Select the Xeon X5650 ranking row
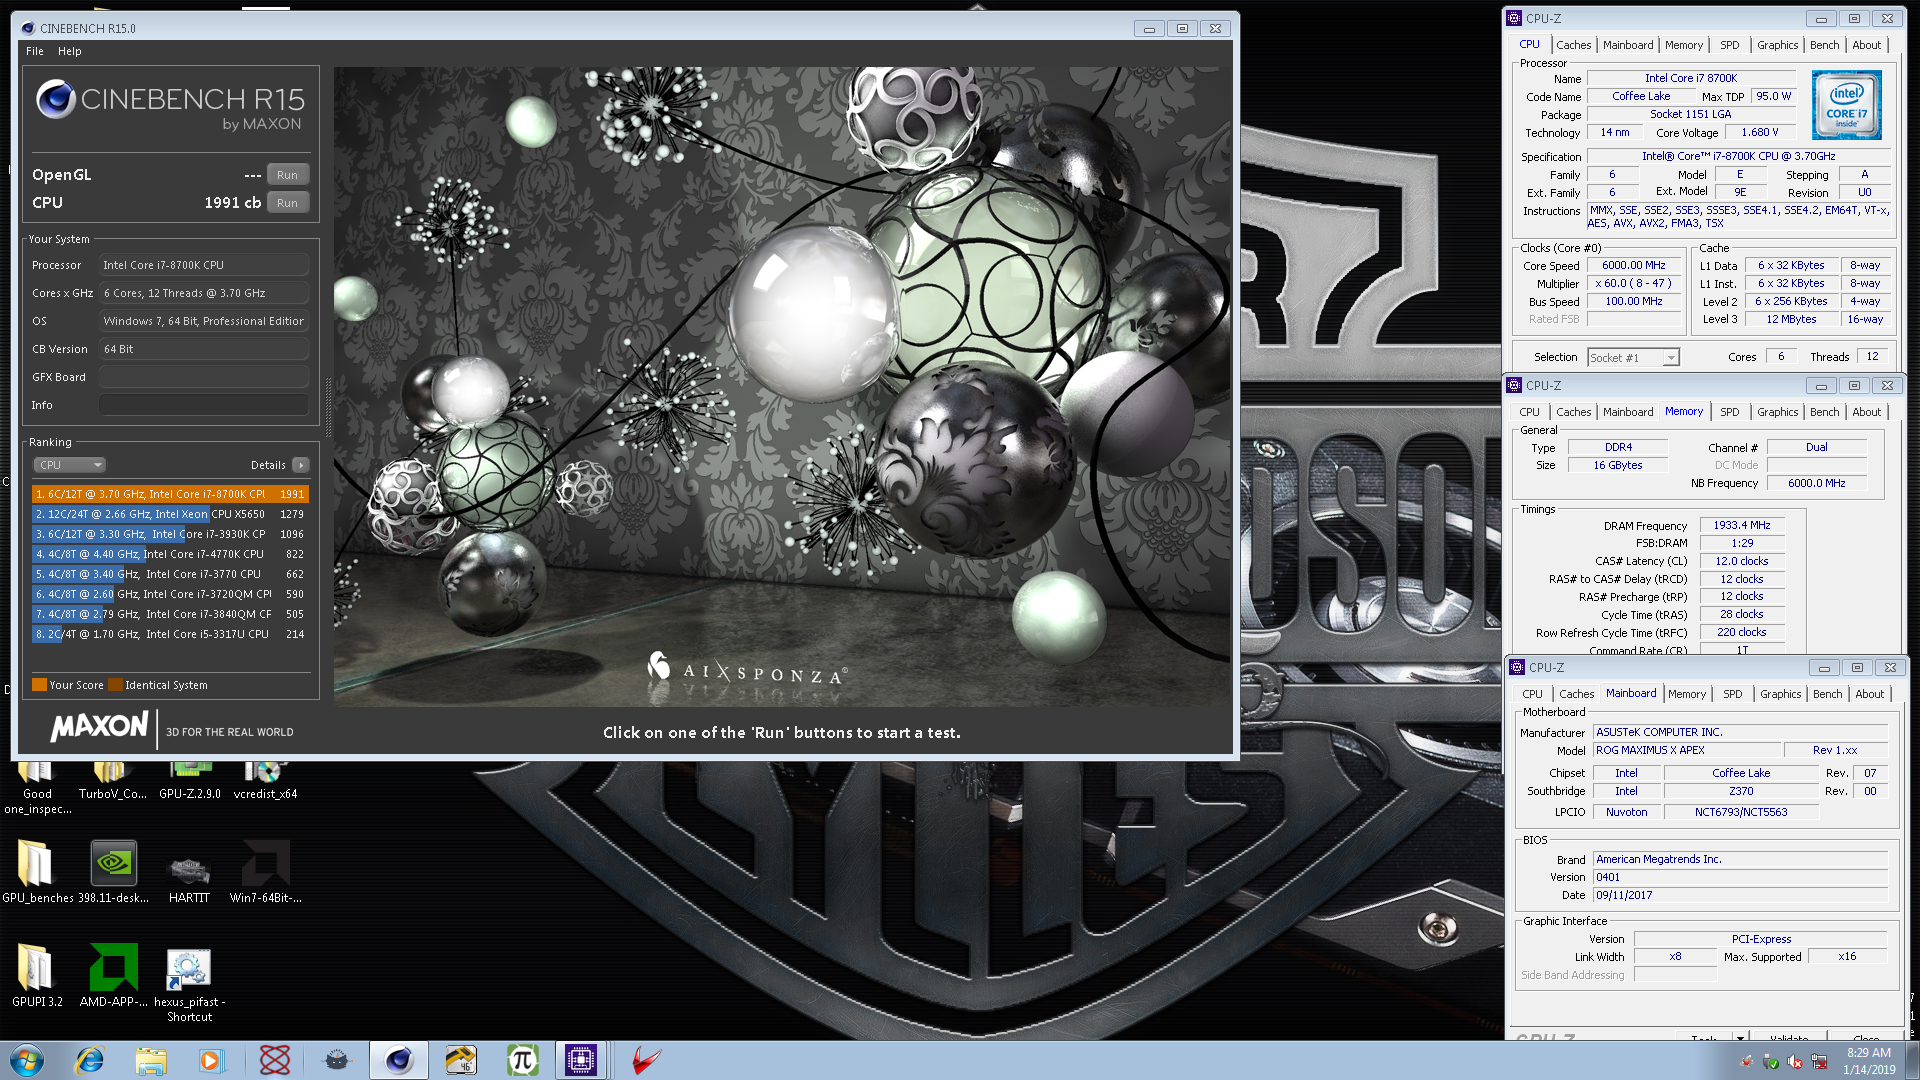The height and width of the screenshot is (1080, 1920). [x=170, y=514]
